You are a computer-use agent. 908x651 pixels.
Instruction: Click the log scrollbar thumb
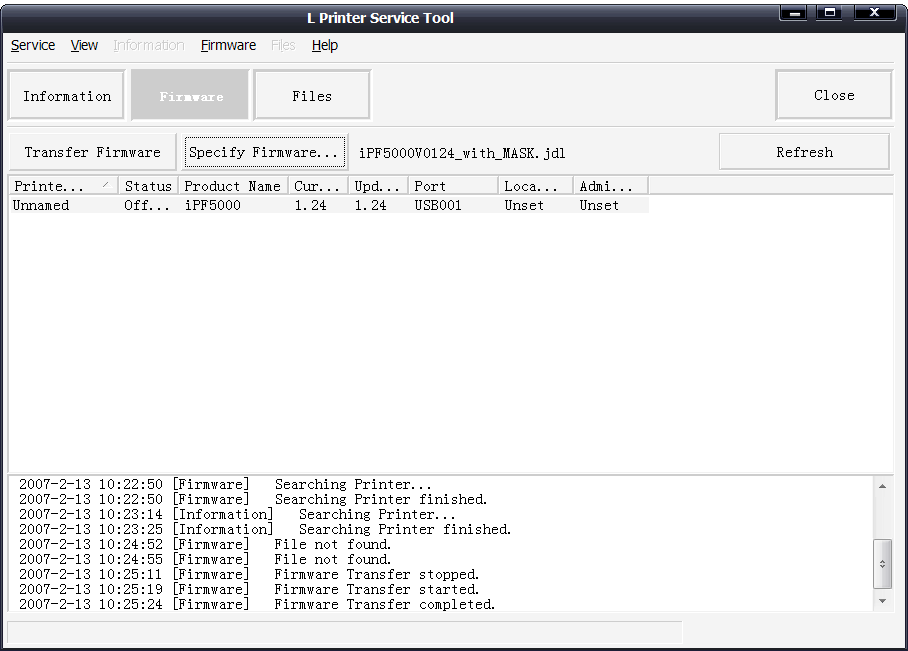pyautogui.click(x=882, y=564)
